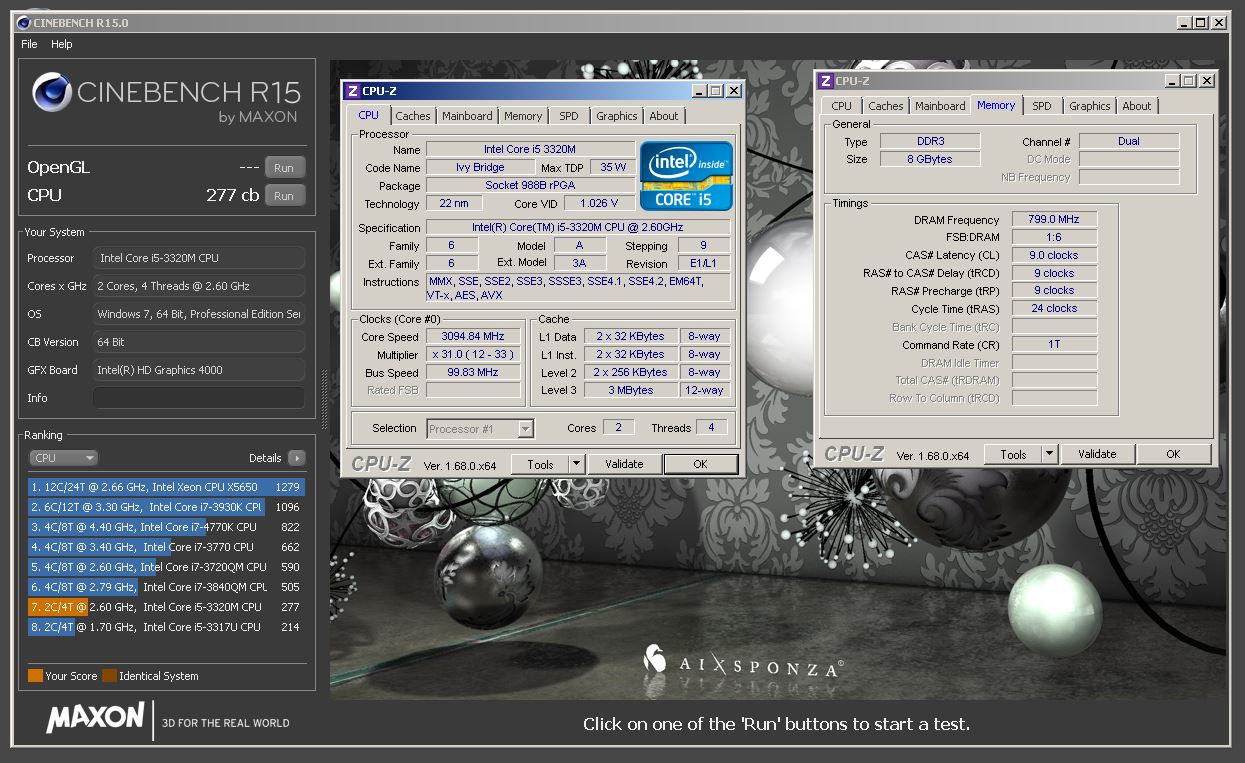Select ranking row Core i7-4770K
The height and width of the screenshot is (763, 1245).
(x=166, y=527)
